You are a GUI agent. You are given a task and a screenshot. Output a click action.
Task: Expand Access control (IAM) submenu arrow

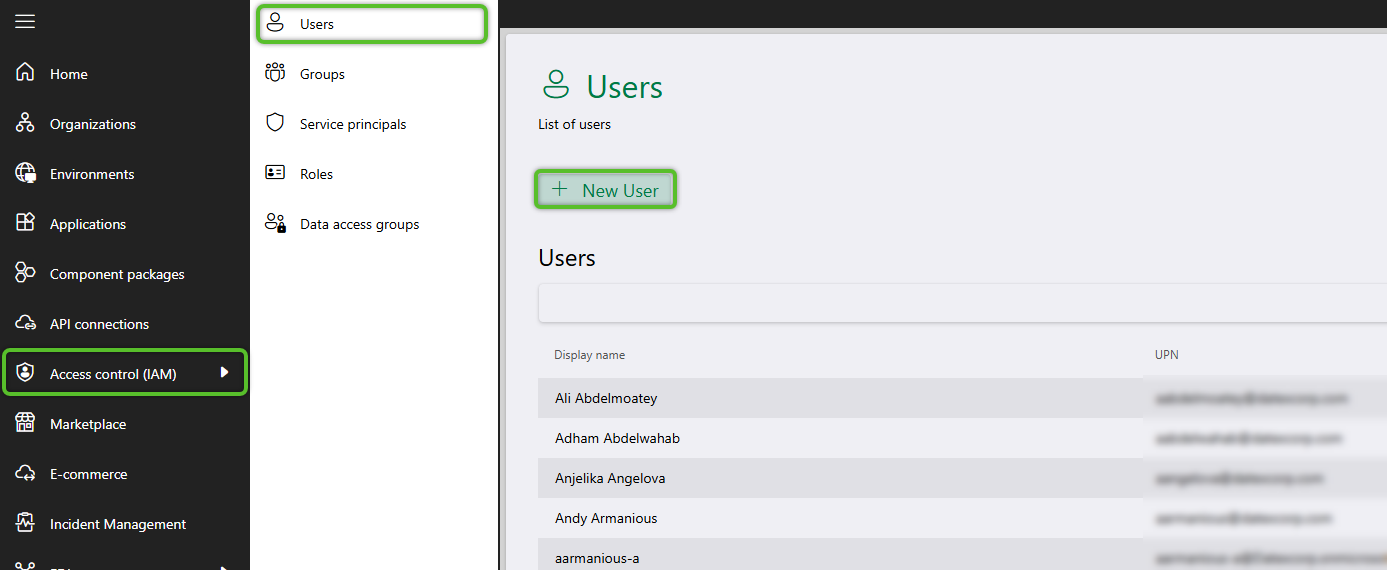(x=225, y=373)
